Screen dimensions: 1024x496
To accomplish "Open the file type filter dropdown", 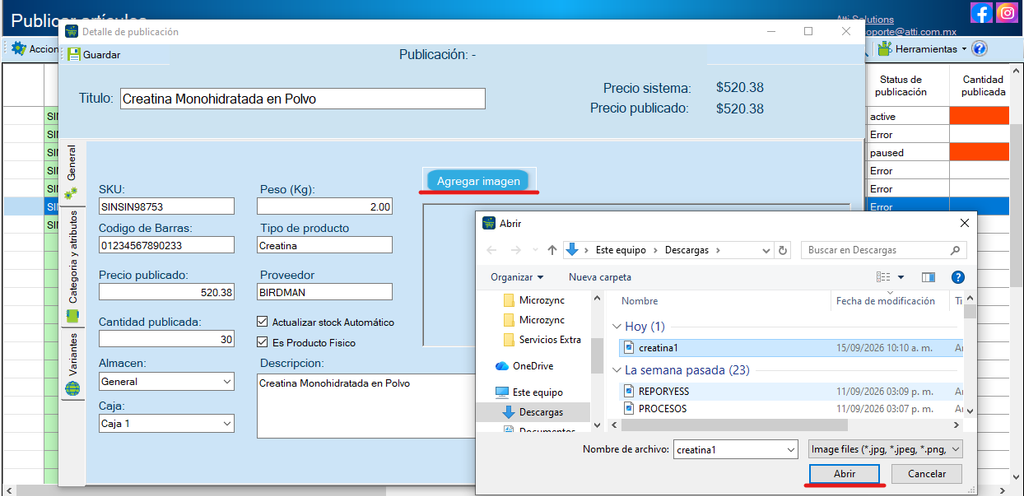I will [885, 449].
